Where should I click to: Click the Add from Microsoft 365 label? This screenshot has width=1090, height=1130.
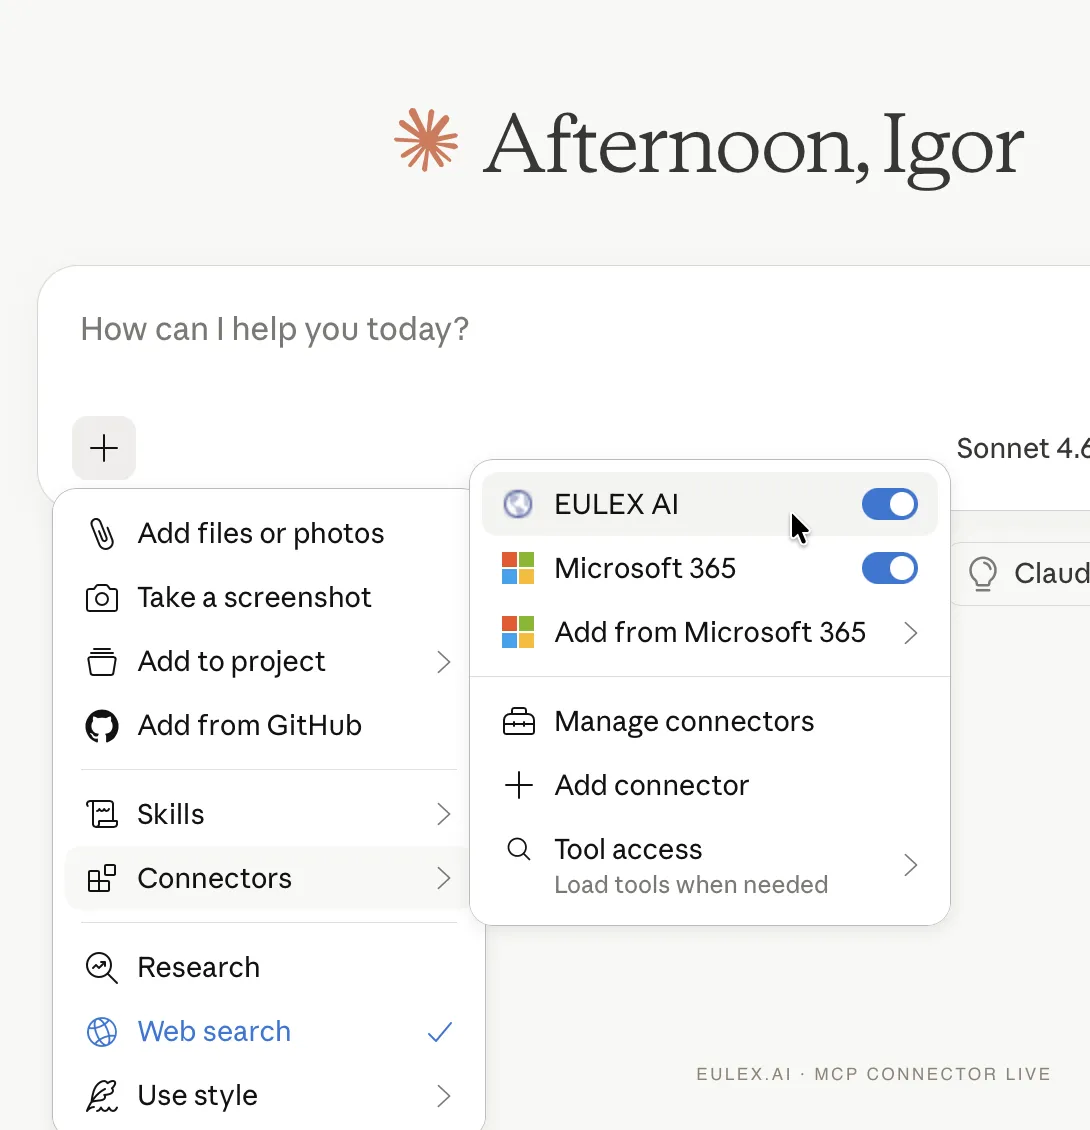tap(710, 632)
